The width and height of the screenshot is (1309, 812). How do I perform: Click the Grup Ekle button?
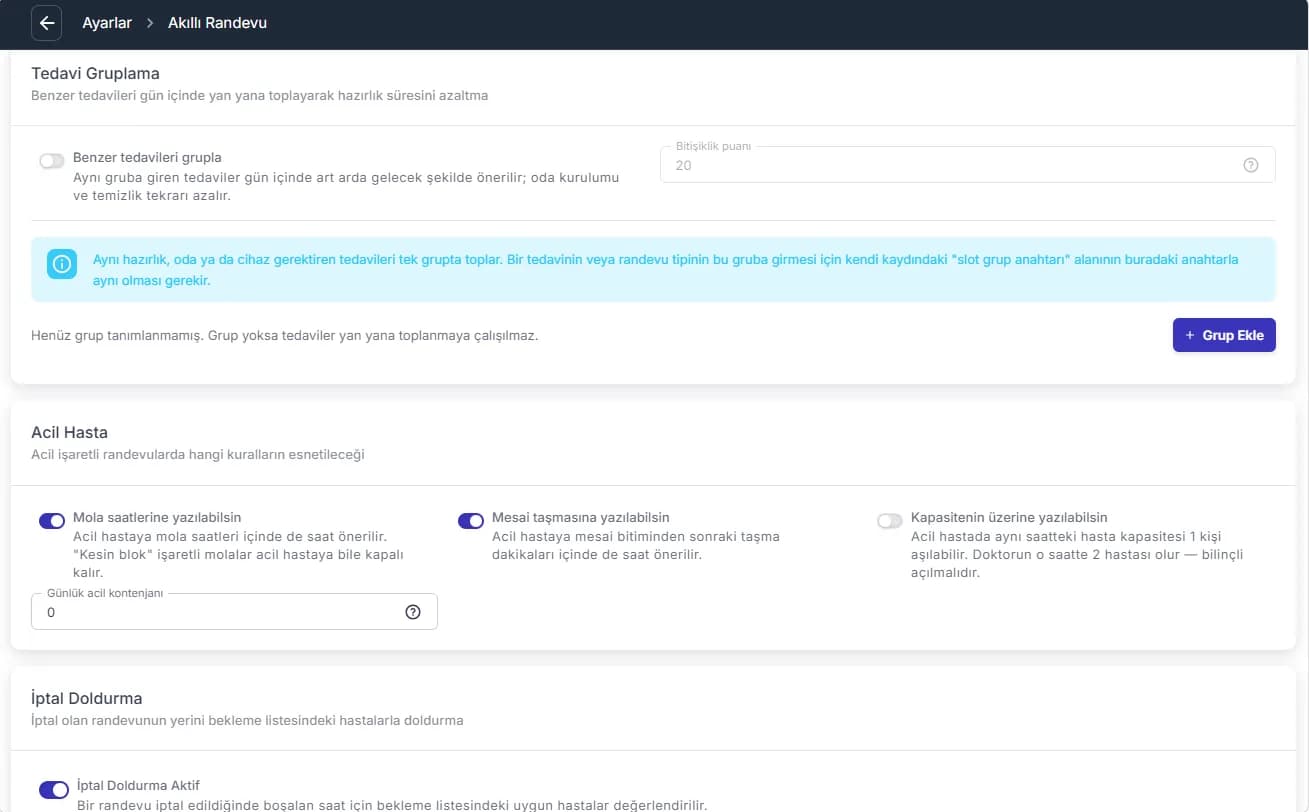(1224, 335)
